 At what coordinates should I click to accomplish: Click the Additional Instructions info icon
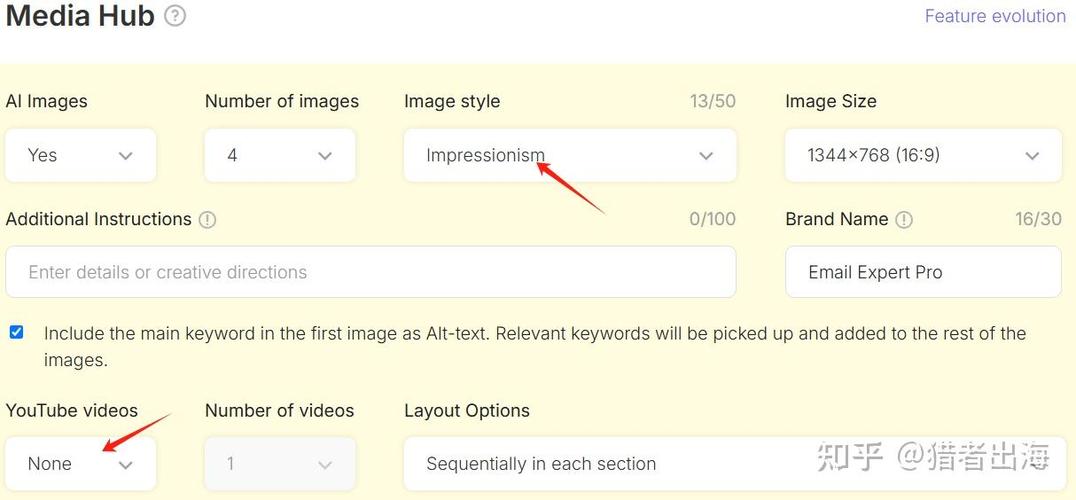tap(207, 220)
